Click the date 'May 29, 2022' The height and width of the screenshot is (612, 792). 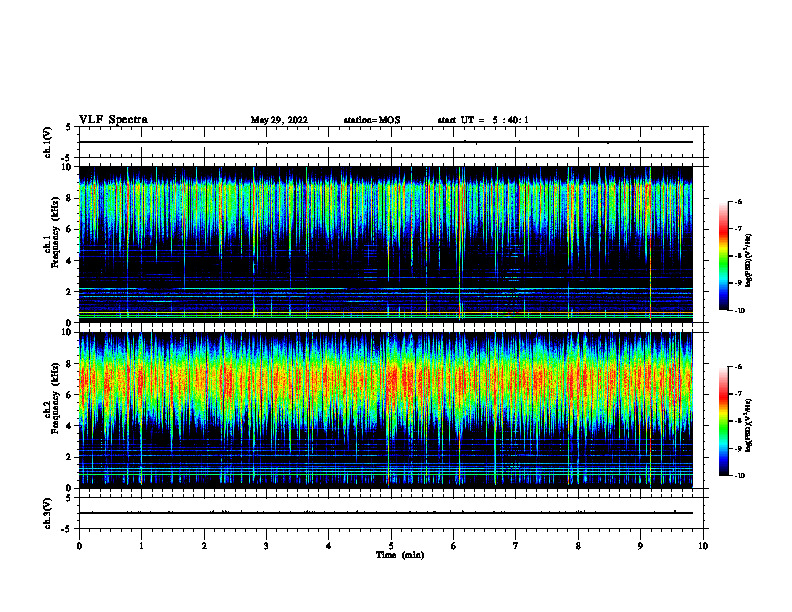pyautogui.click(x=279, y=120)
